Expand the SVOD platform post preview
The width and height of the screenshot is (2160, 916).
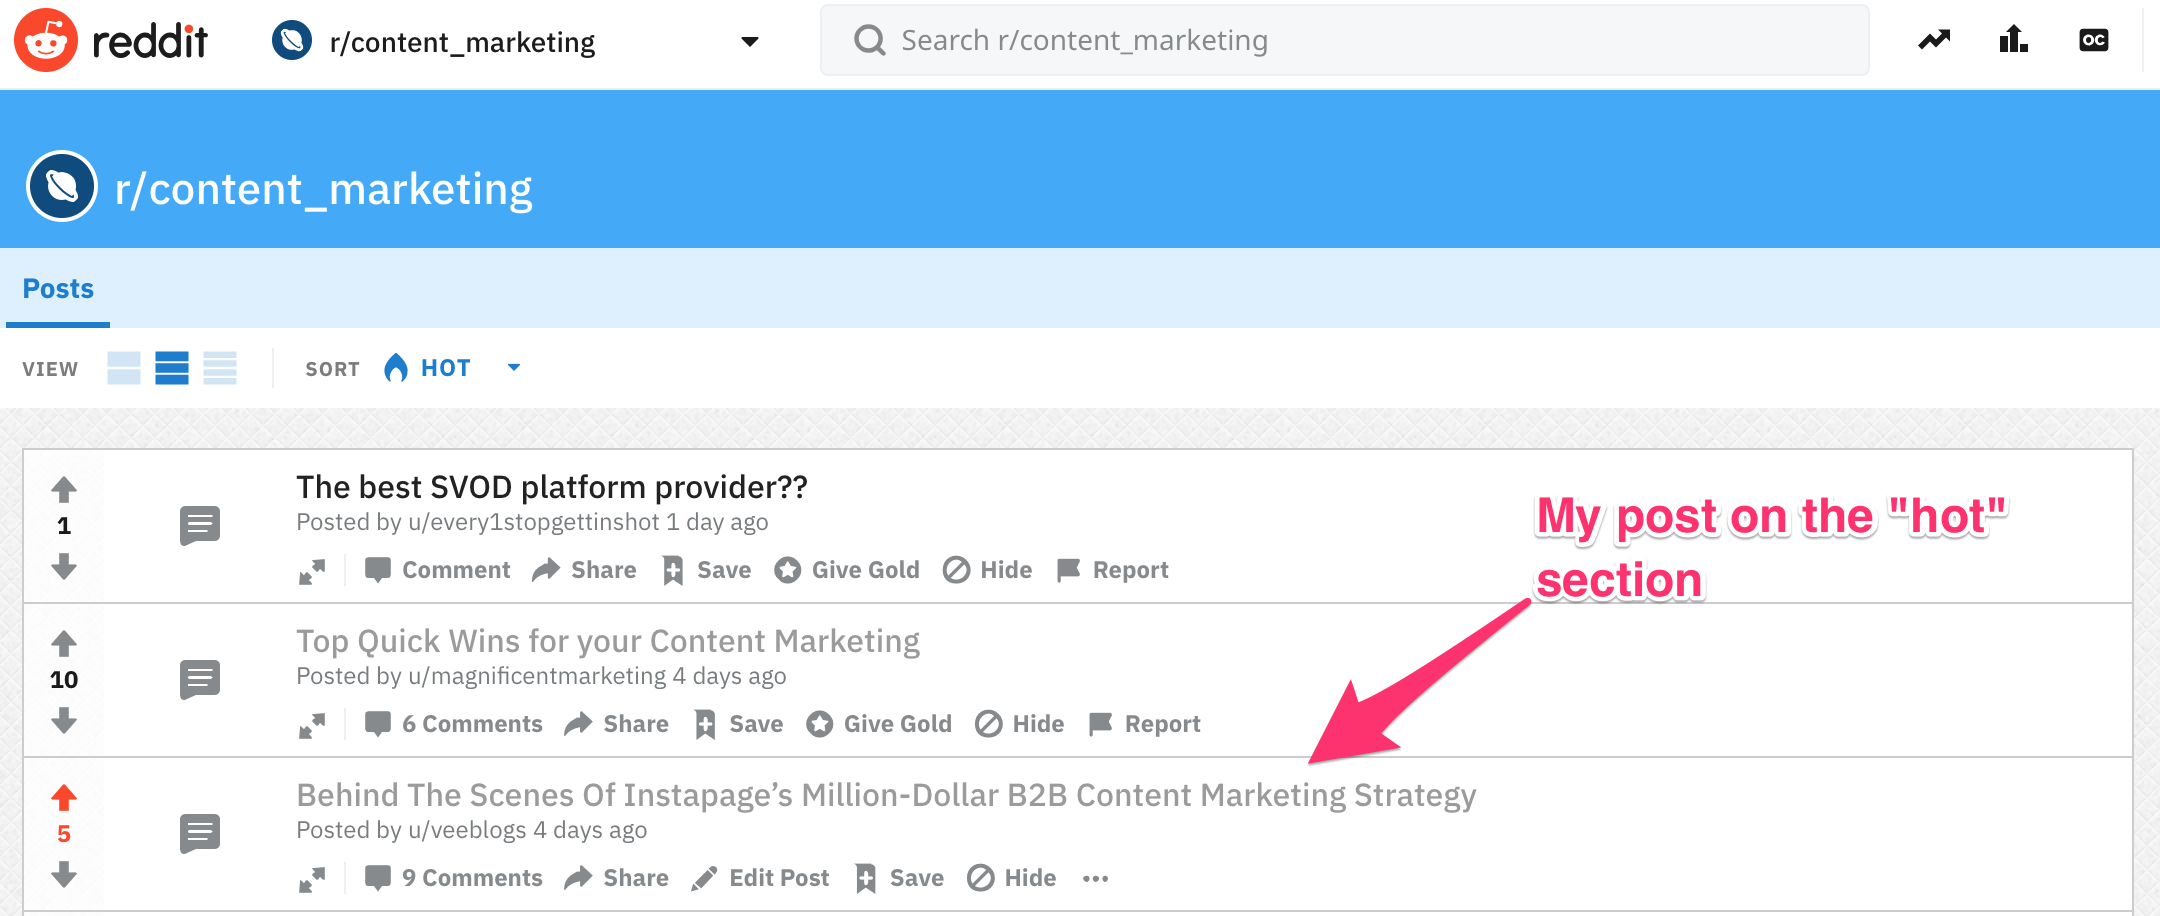(x=312, y=572)
